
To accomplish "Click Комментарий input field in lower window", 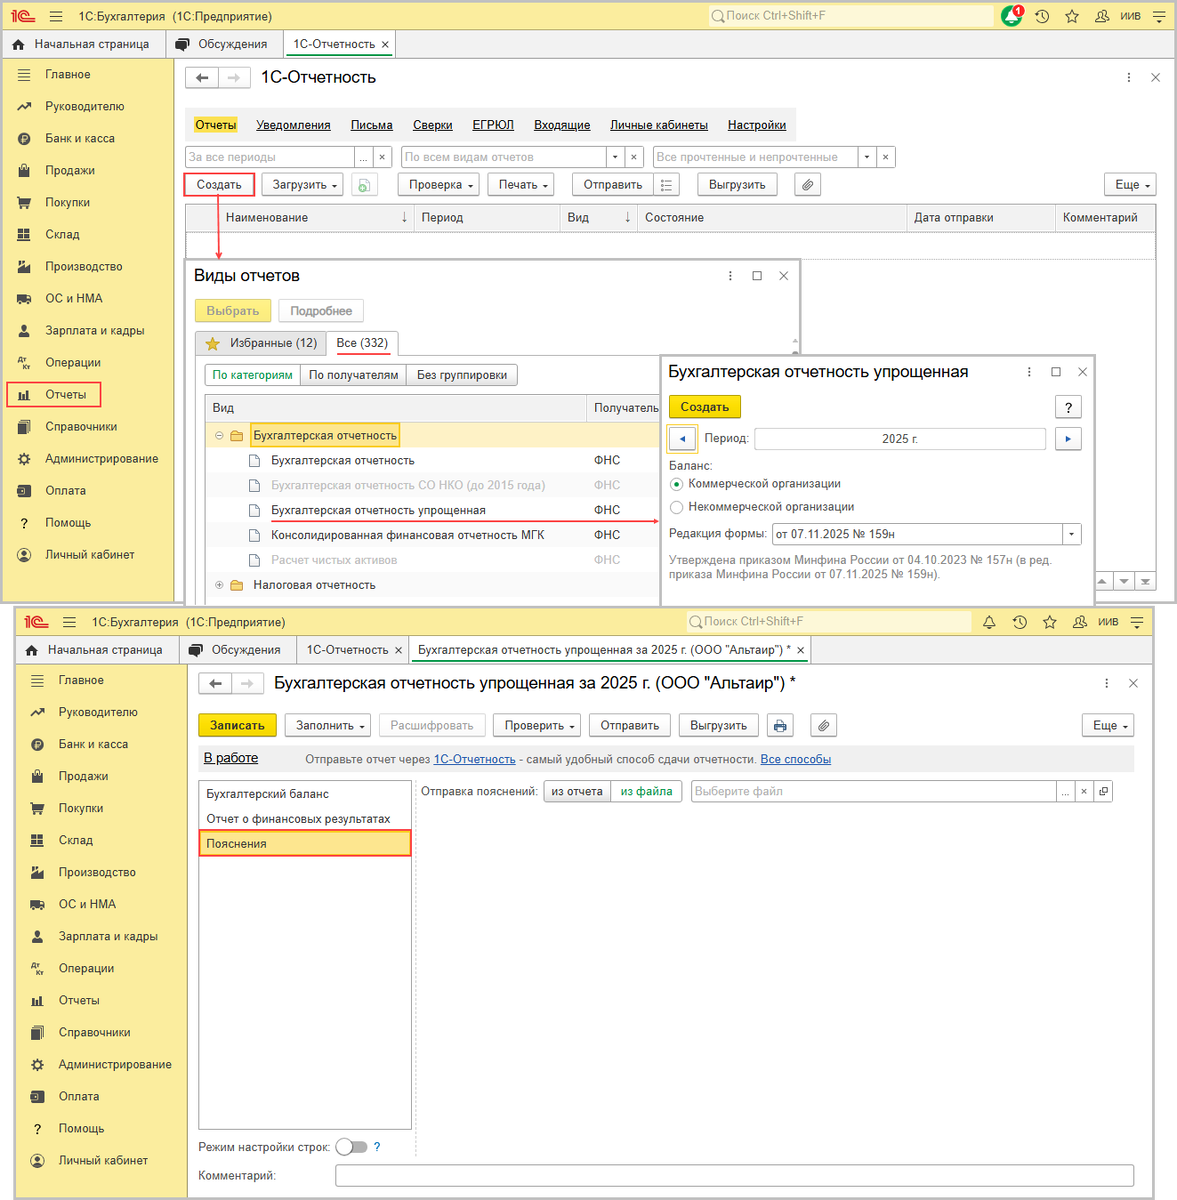I will pyautogui.click(x=734, y=1176).
